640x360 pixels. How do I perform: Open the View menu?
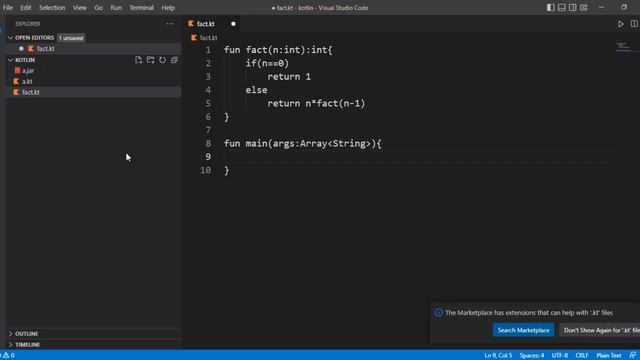80,8
